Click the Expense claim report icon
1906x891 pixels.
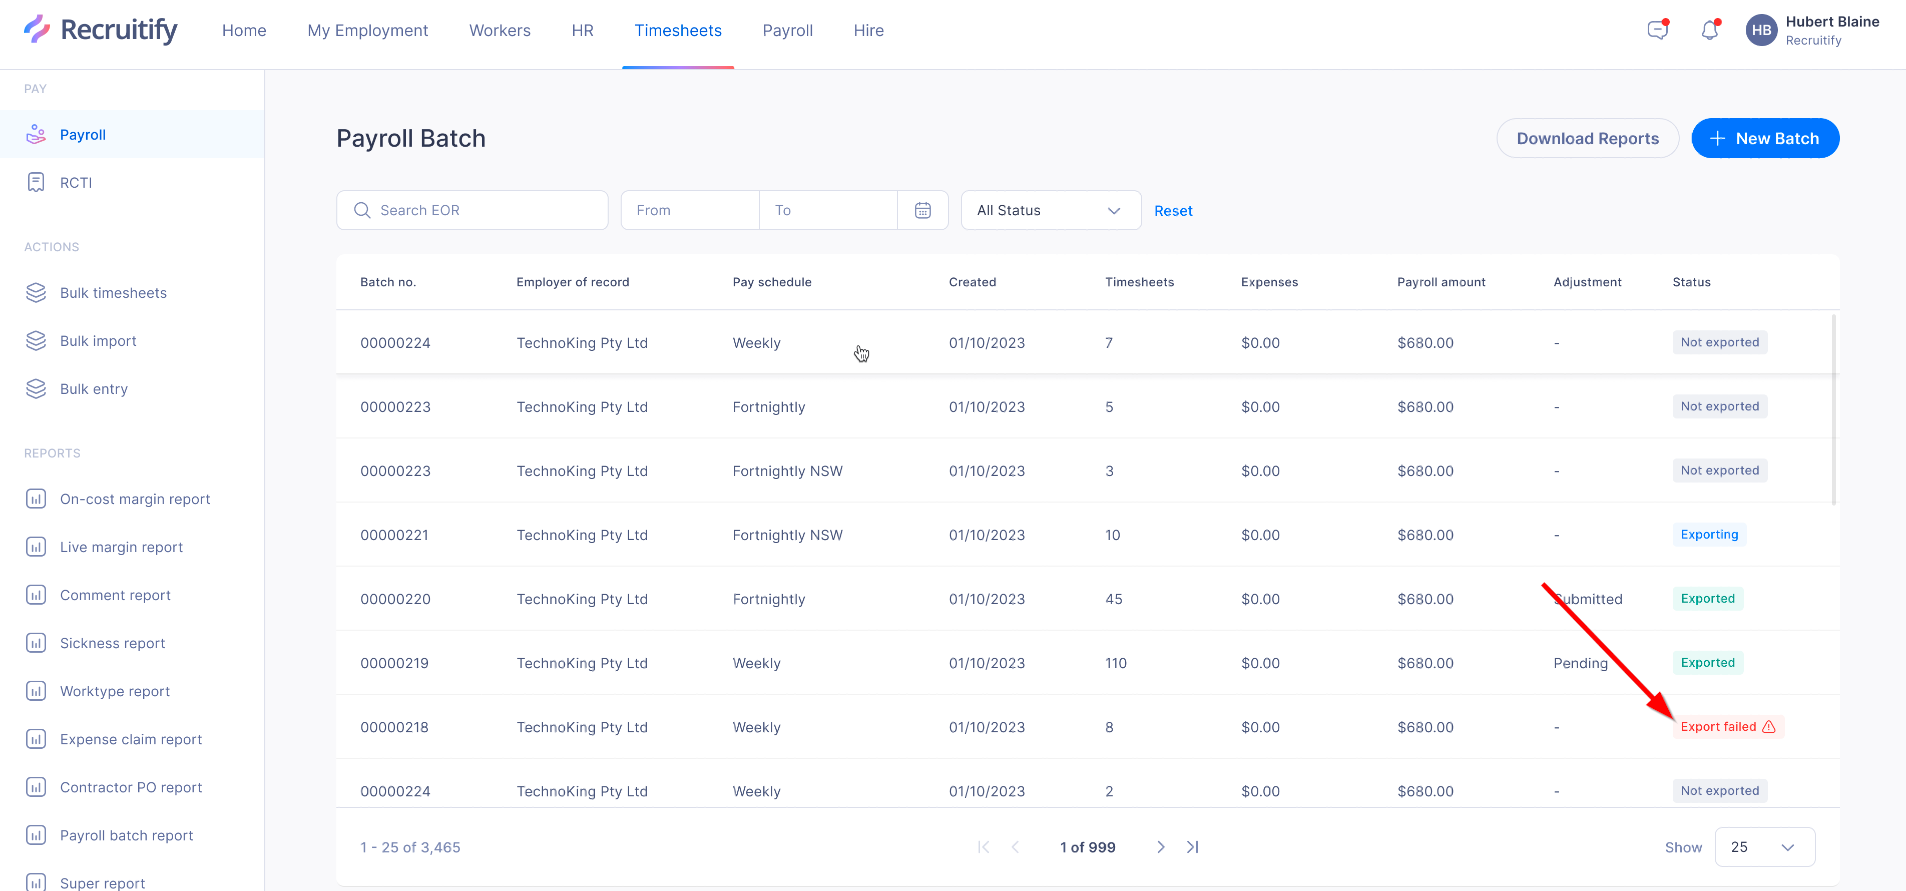coord(36,738)
